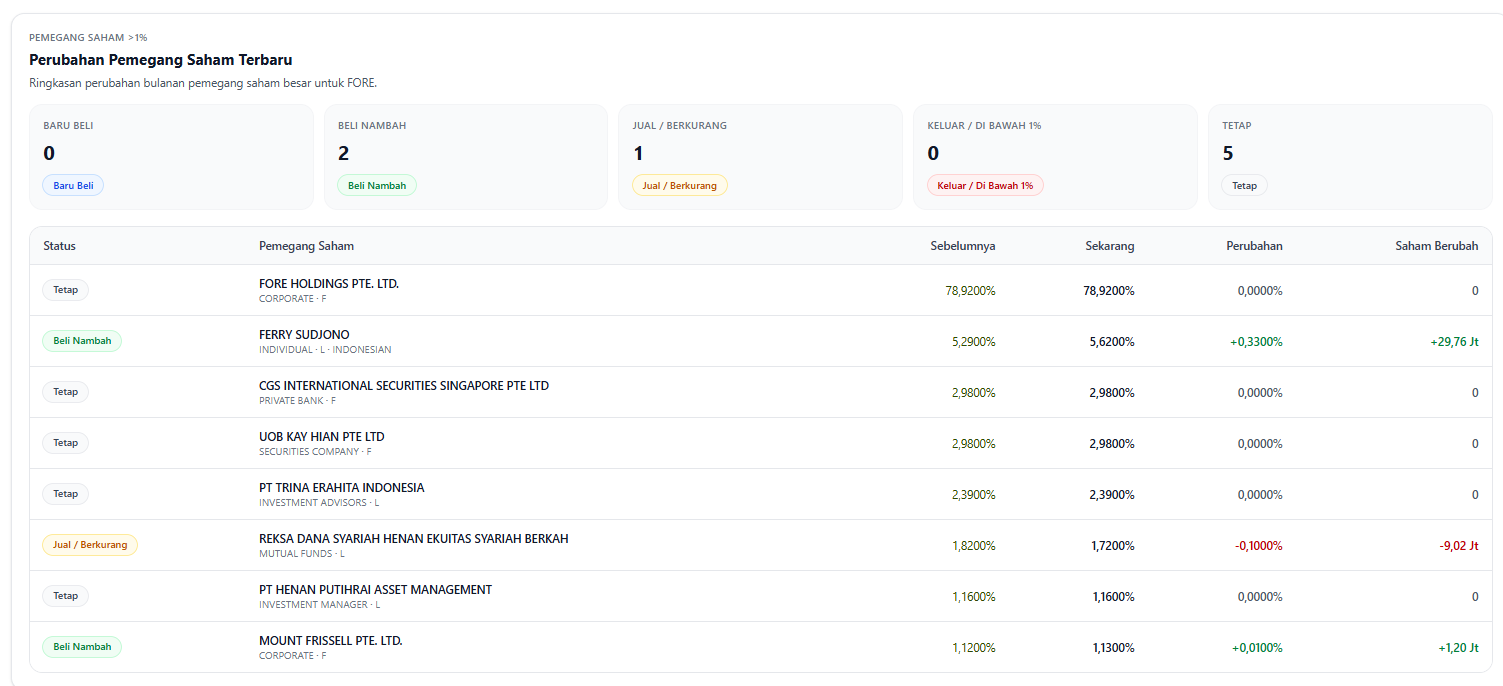Select UOB KAY HIAN PTE LTD
This screenshot has width=1503, height=686.
[322, 437]
